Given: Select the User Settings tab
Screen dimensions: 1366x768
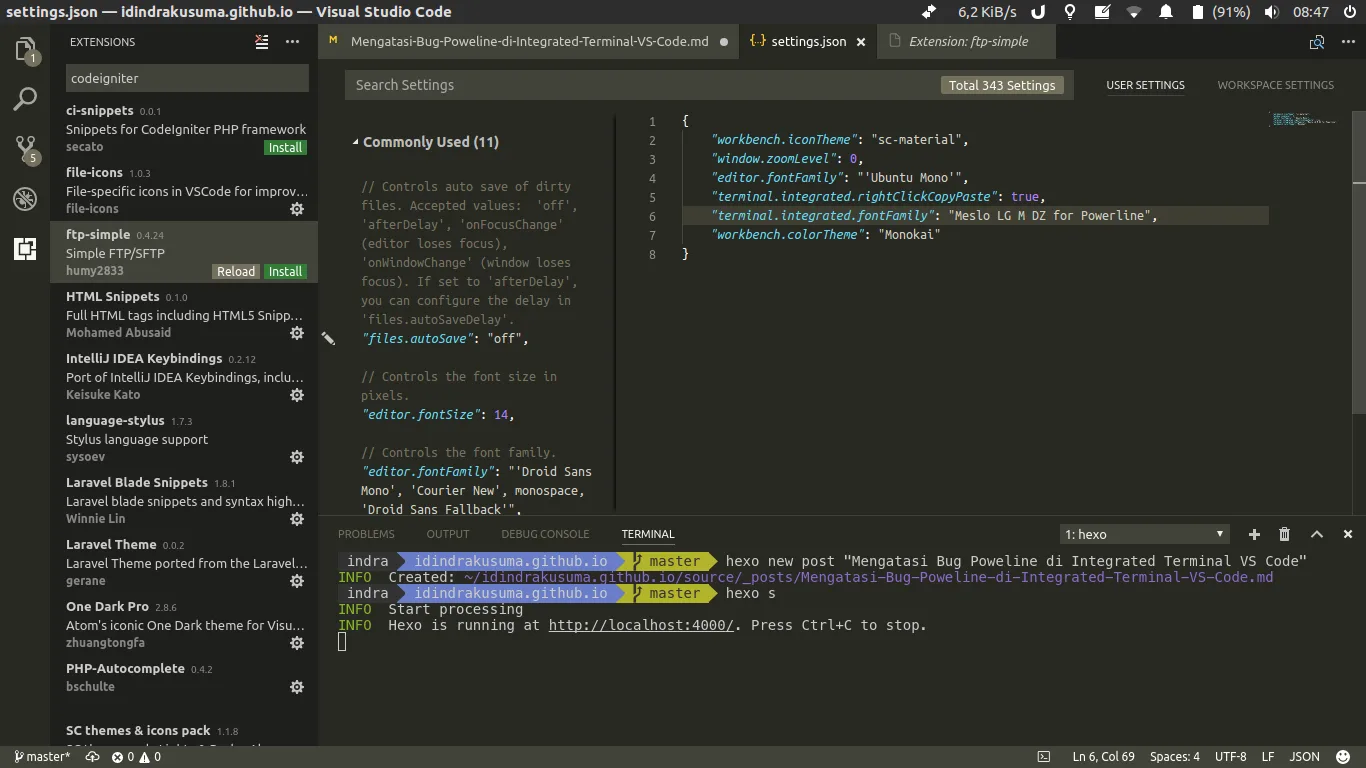Looking at the screenshot, I should coord(1145,85).
